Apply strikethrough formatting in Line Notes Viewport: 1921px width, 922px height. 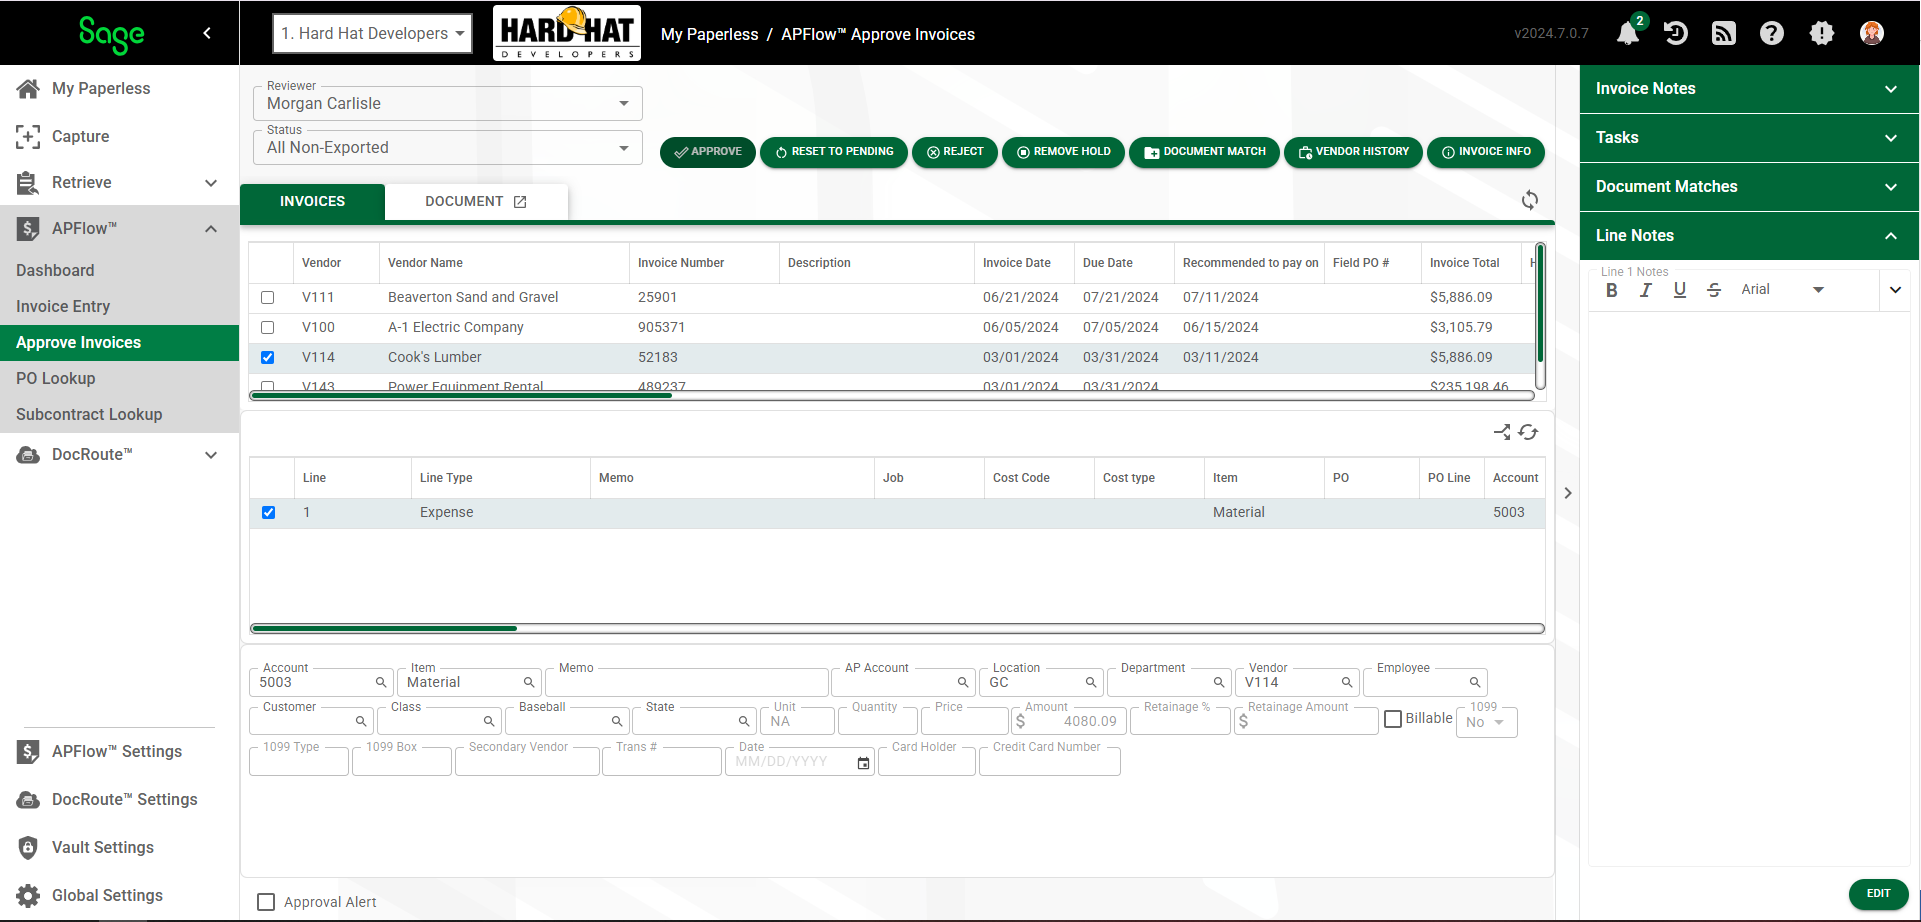1714,290
